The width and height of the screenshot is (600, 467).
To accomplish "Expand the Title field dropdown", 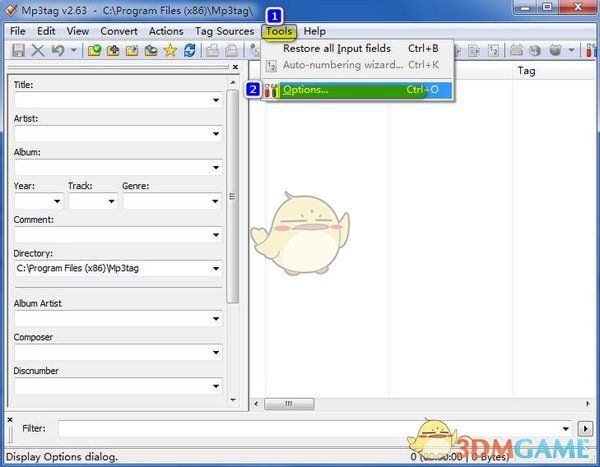I will 216,100.
